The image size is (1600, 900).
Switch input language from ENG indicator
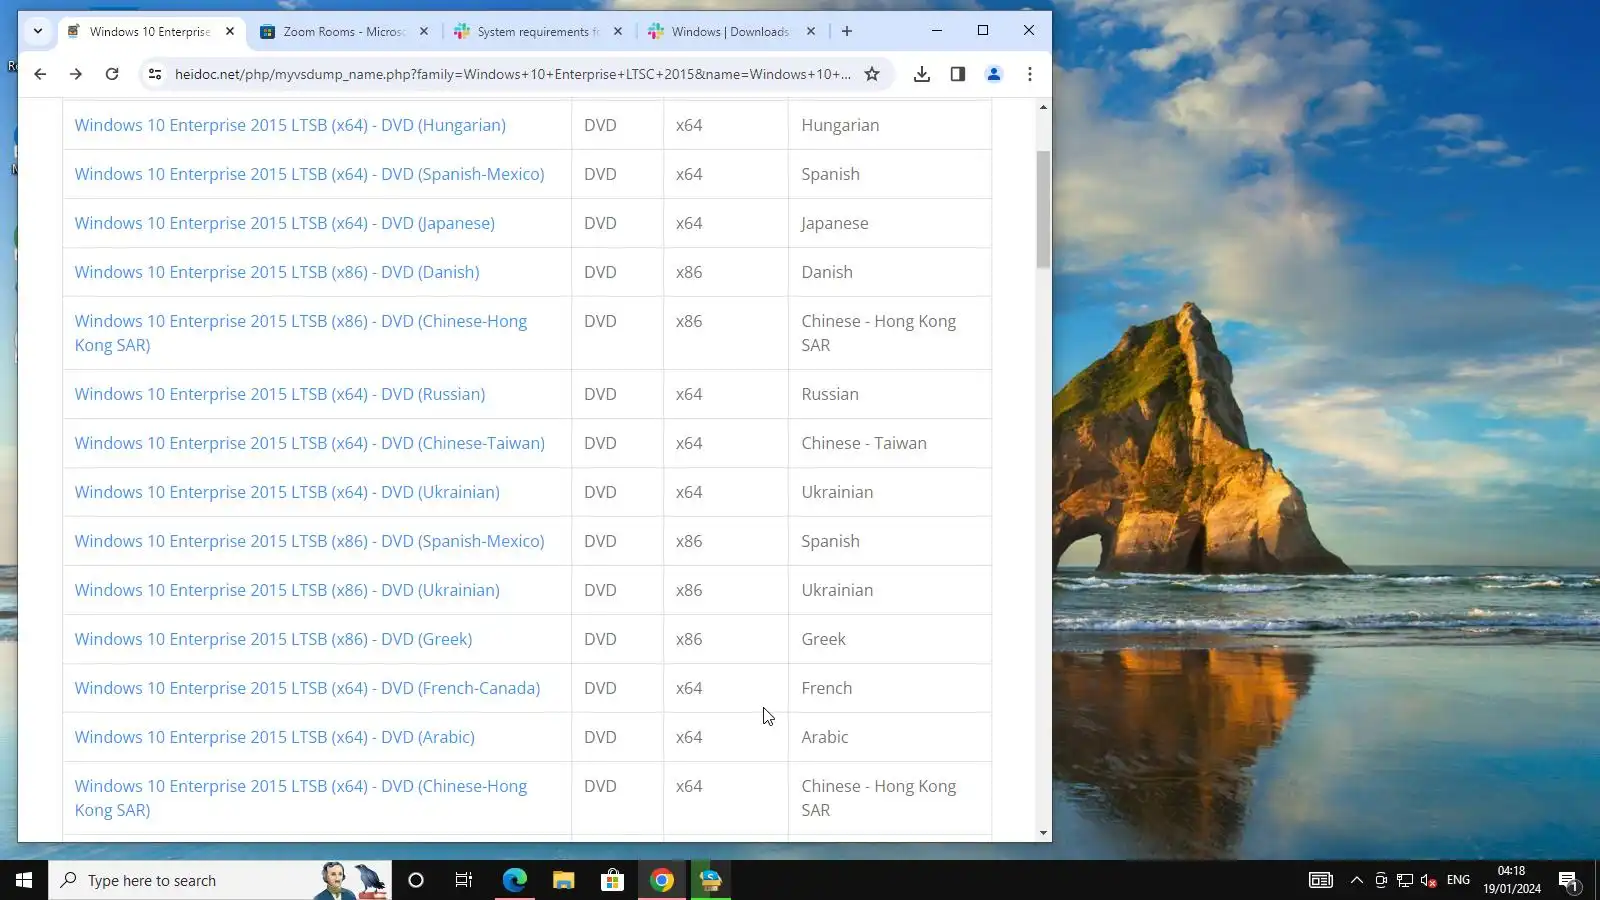(1458, 880)
